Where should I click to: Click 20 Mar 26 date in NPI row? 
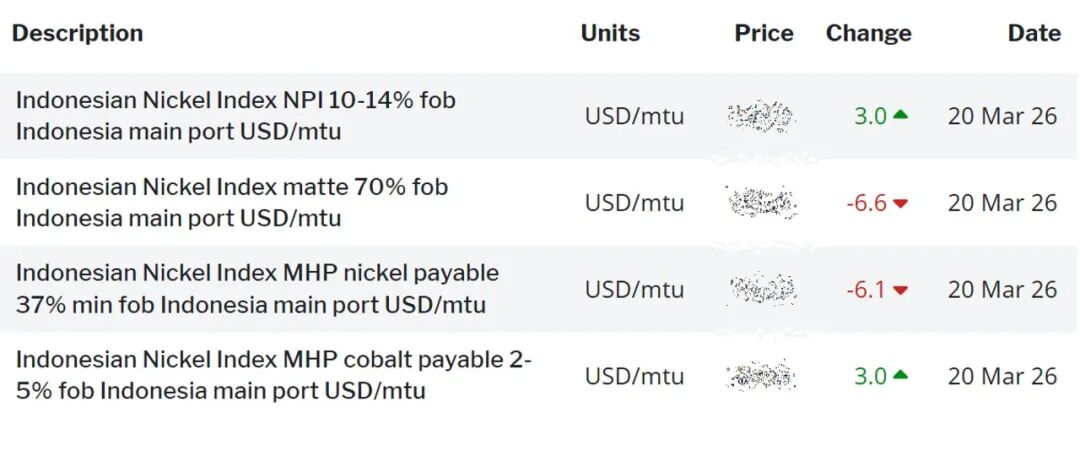(1002, 116)
